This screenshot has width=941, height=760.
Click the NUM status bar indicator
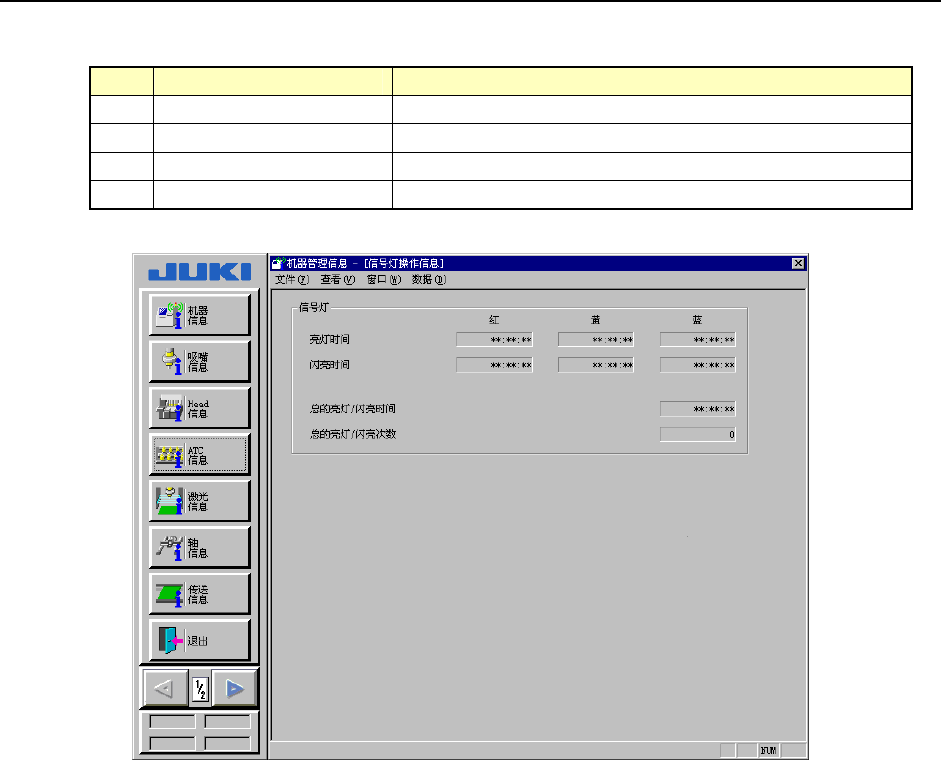pos(768,750)
